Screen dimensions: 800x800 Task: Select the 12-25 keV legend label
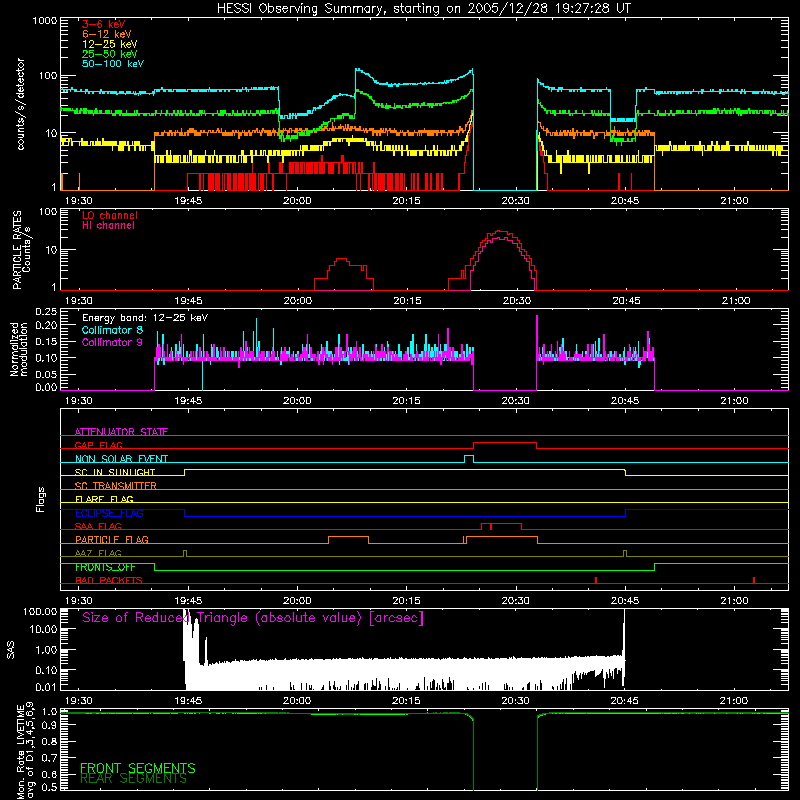[x=110, y=44]
